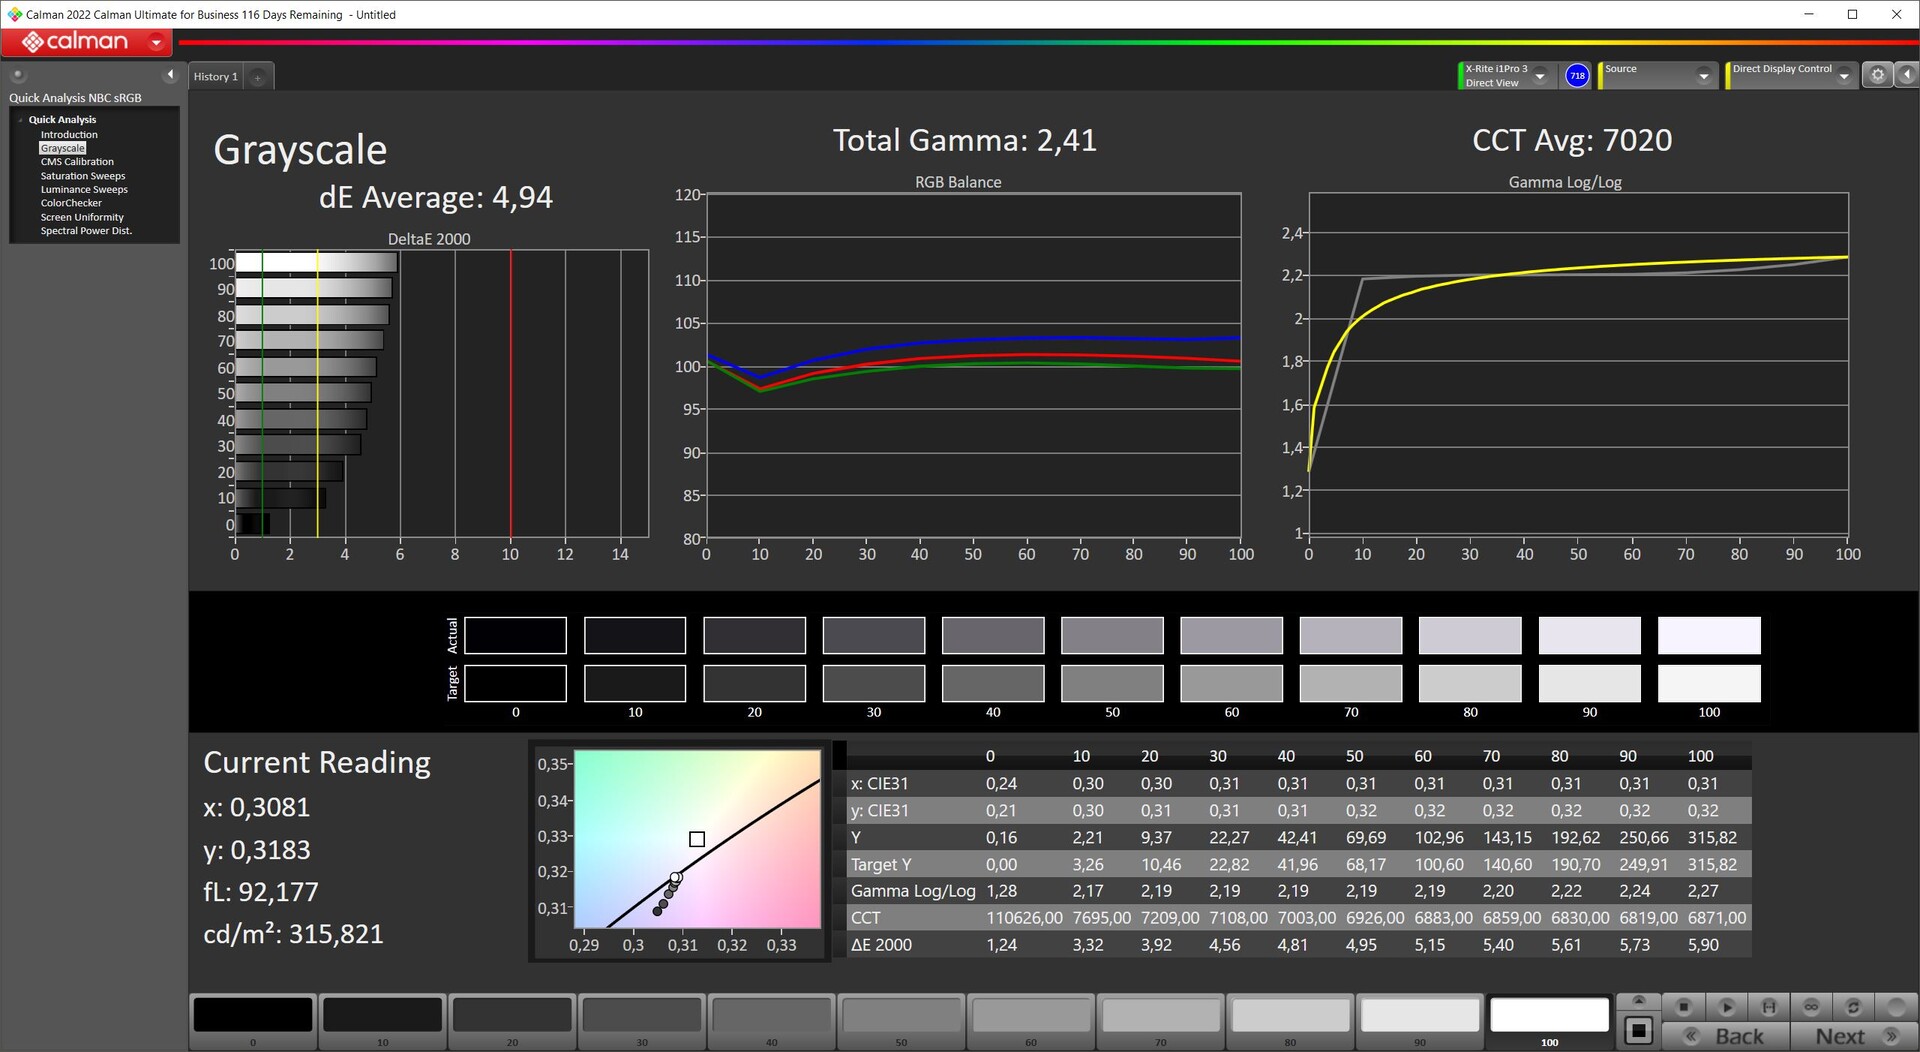
Task: Click the Target 80% gray swatch
Action: coord(1470,684)
